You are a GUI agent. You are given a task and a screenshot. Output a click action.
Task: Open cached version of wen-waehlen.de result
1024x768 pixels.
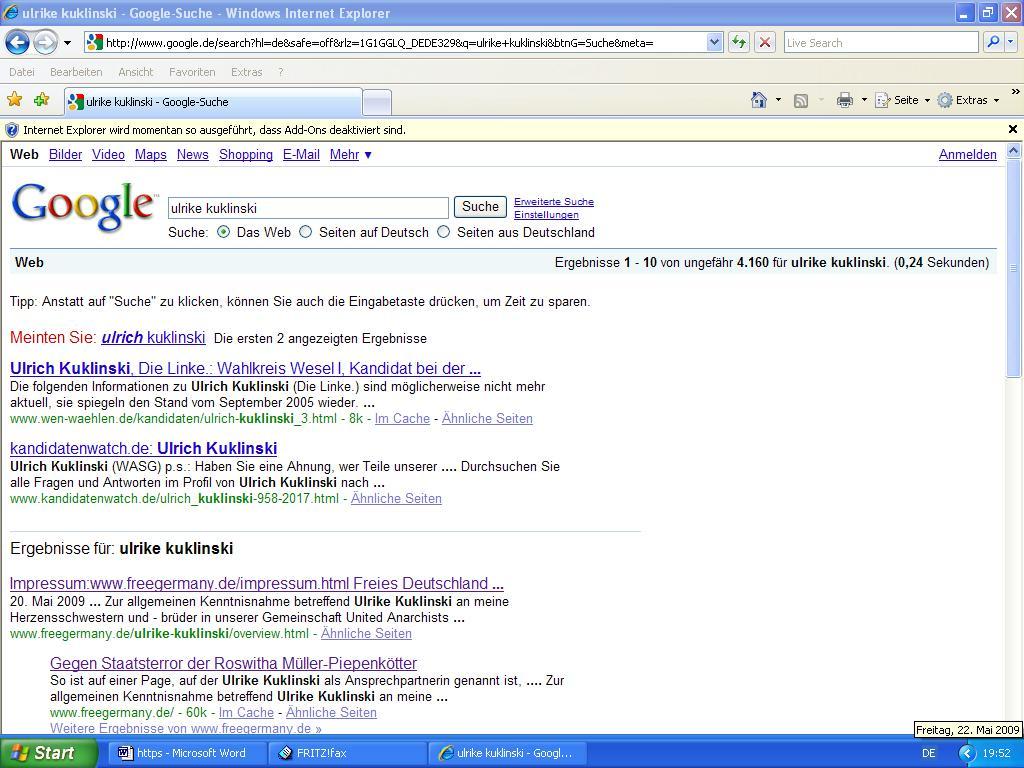pyautogui.click(x=402, y=419)
